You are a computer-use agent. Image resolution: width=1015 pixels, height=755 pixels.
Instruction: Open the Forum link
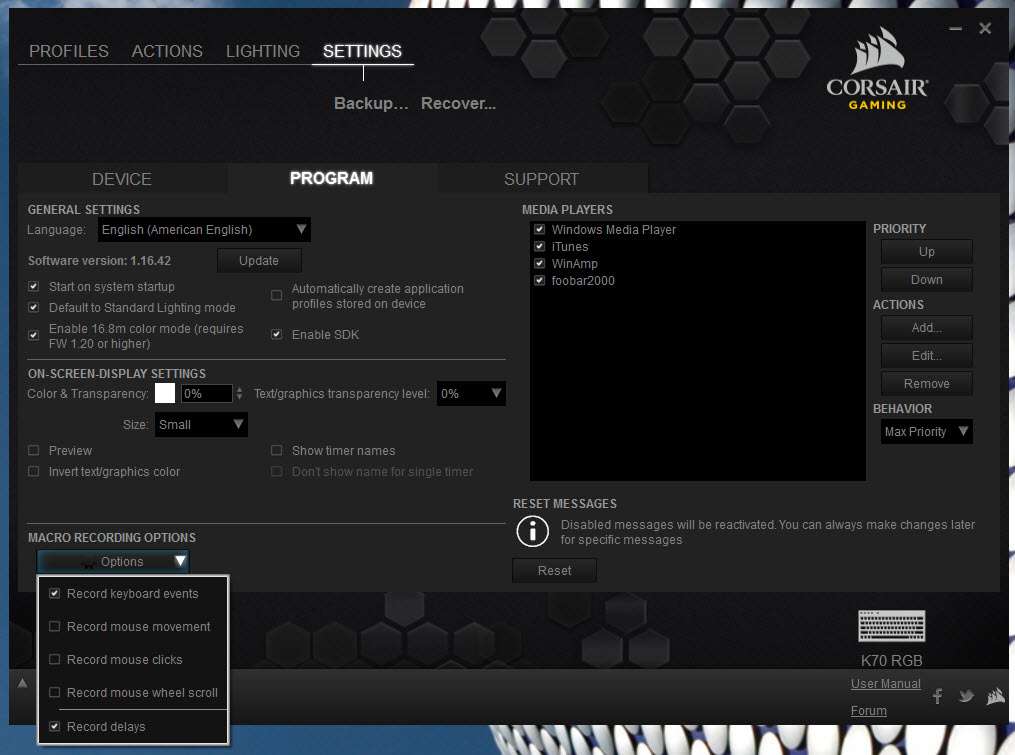pos(869,711)
